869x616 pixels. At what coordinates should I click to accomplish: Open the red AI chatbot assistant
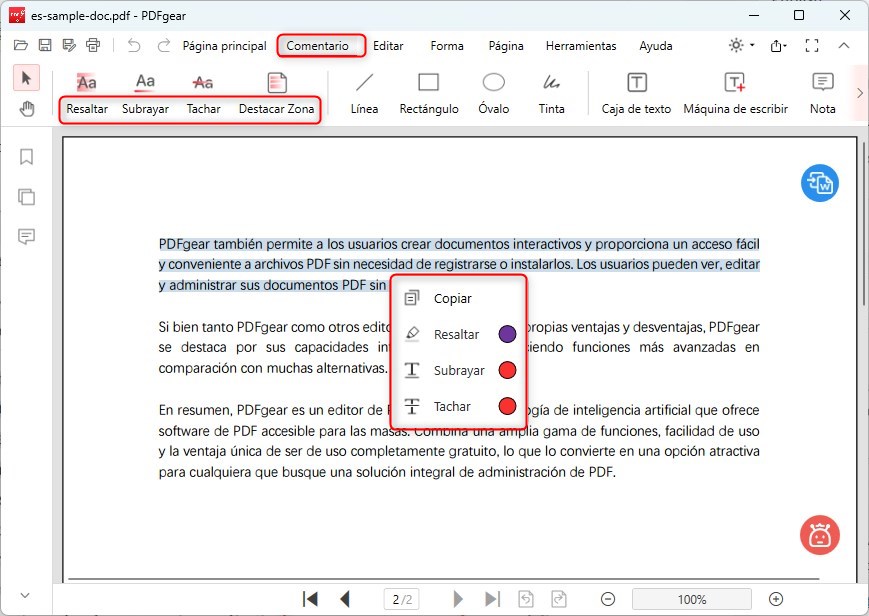tap(820, 535)
